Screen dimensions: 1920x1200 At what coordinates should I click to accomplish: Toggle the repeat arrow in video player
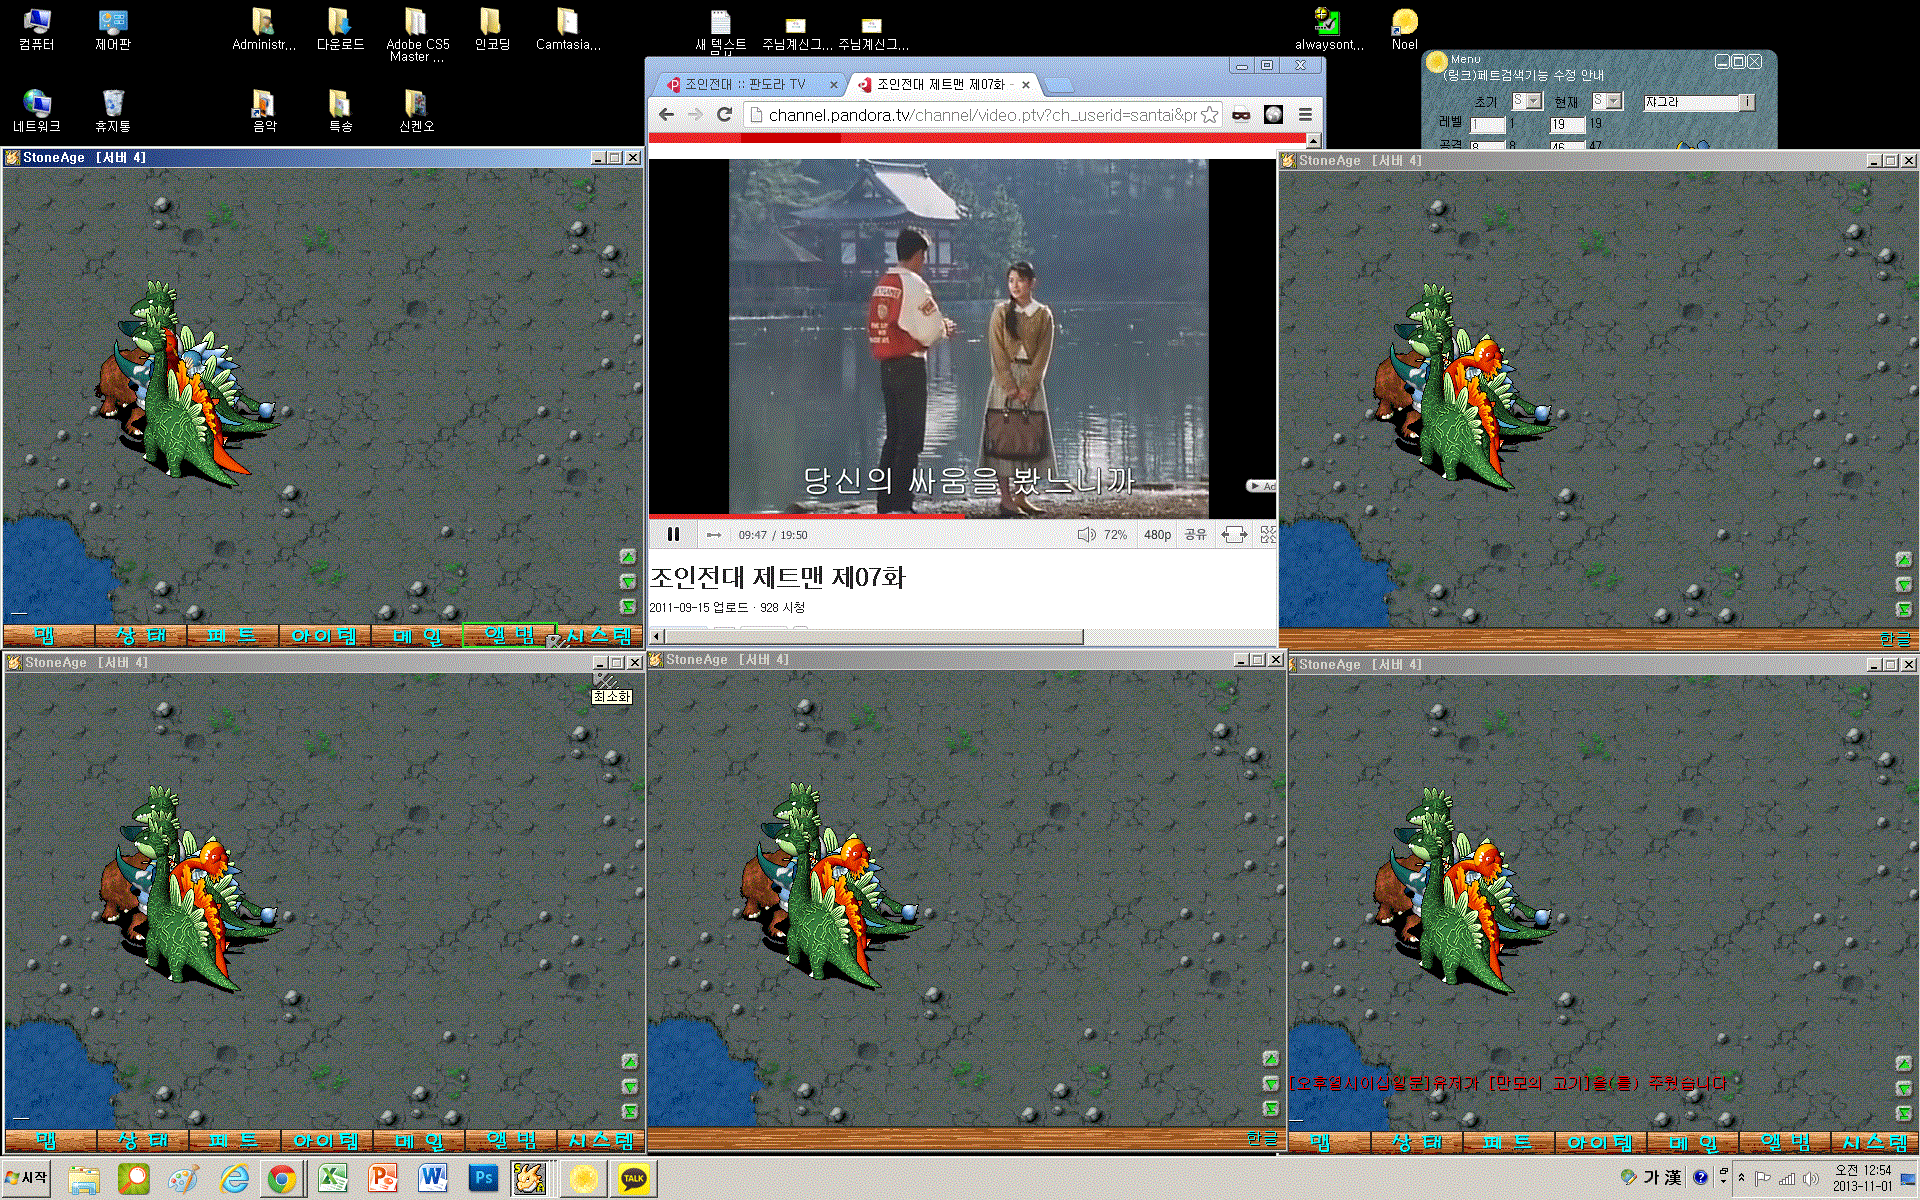pyautogui.click(x=714, y=535)
